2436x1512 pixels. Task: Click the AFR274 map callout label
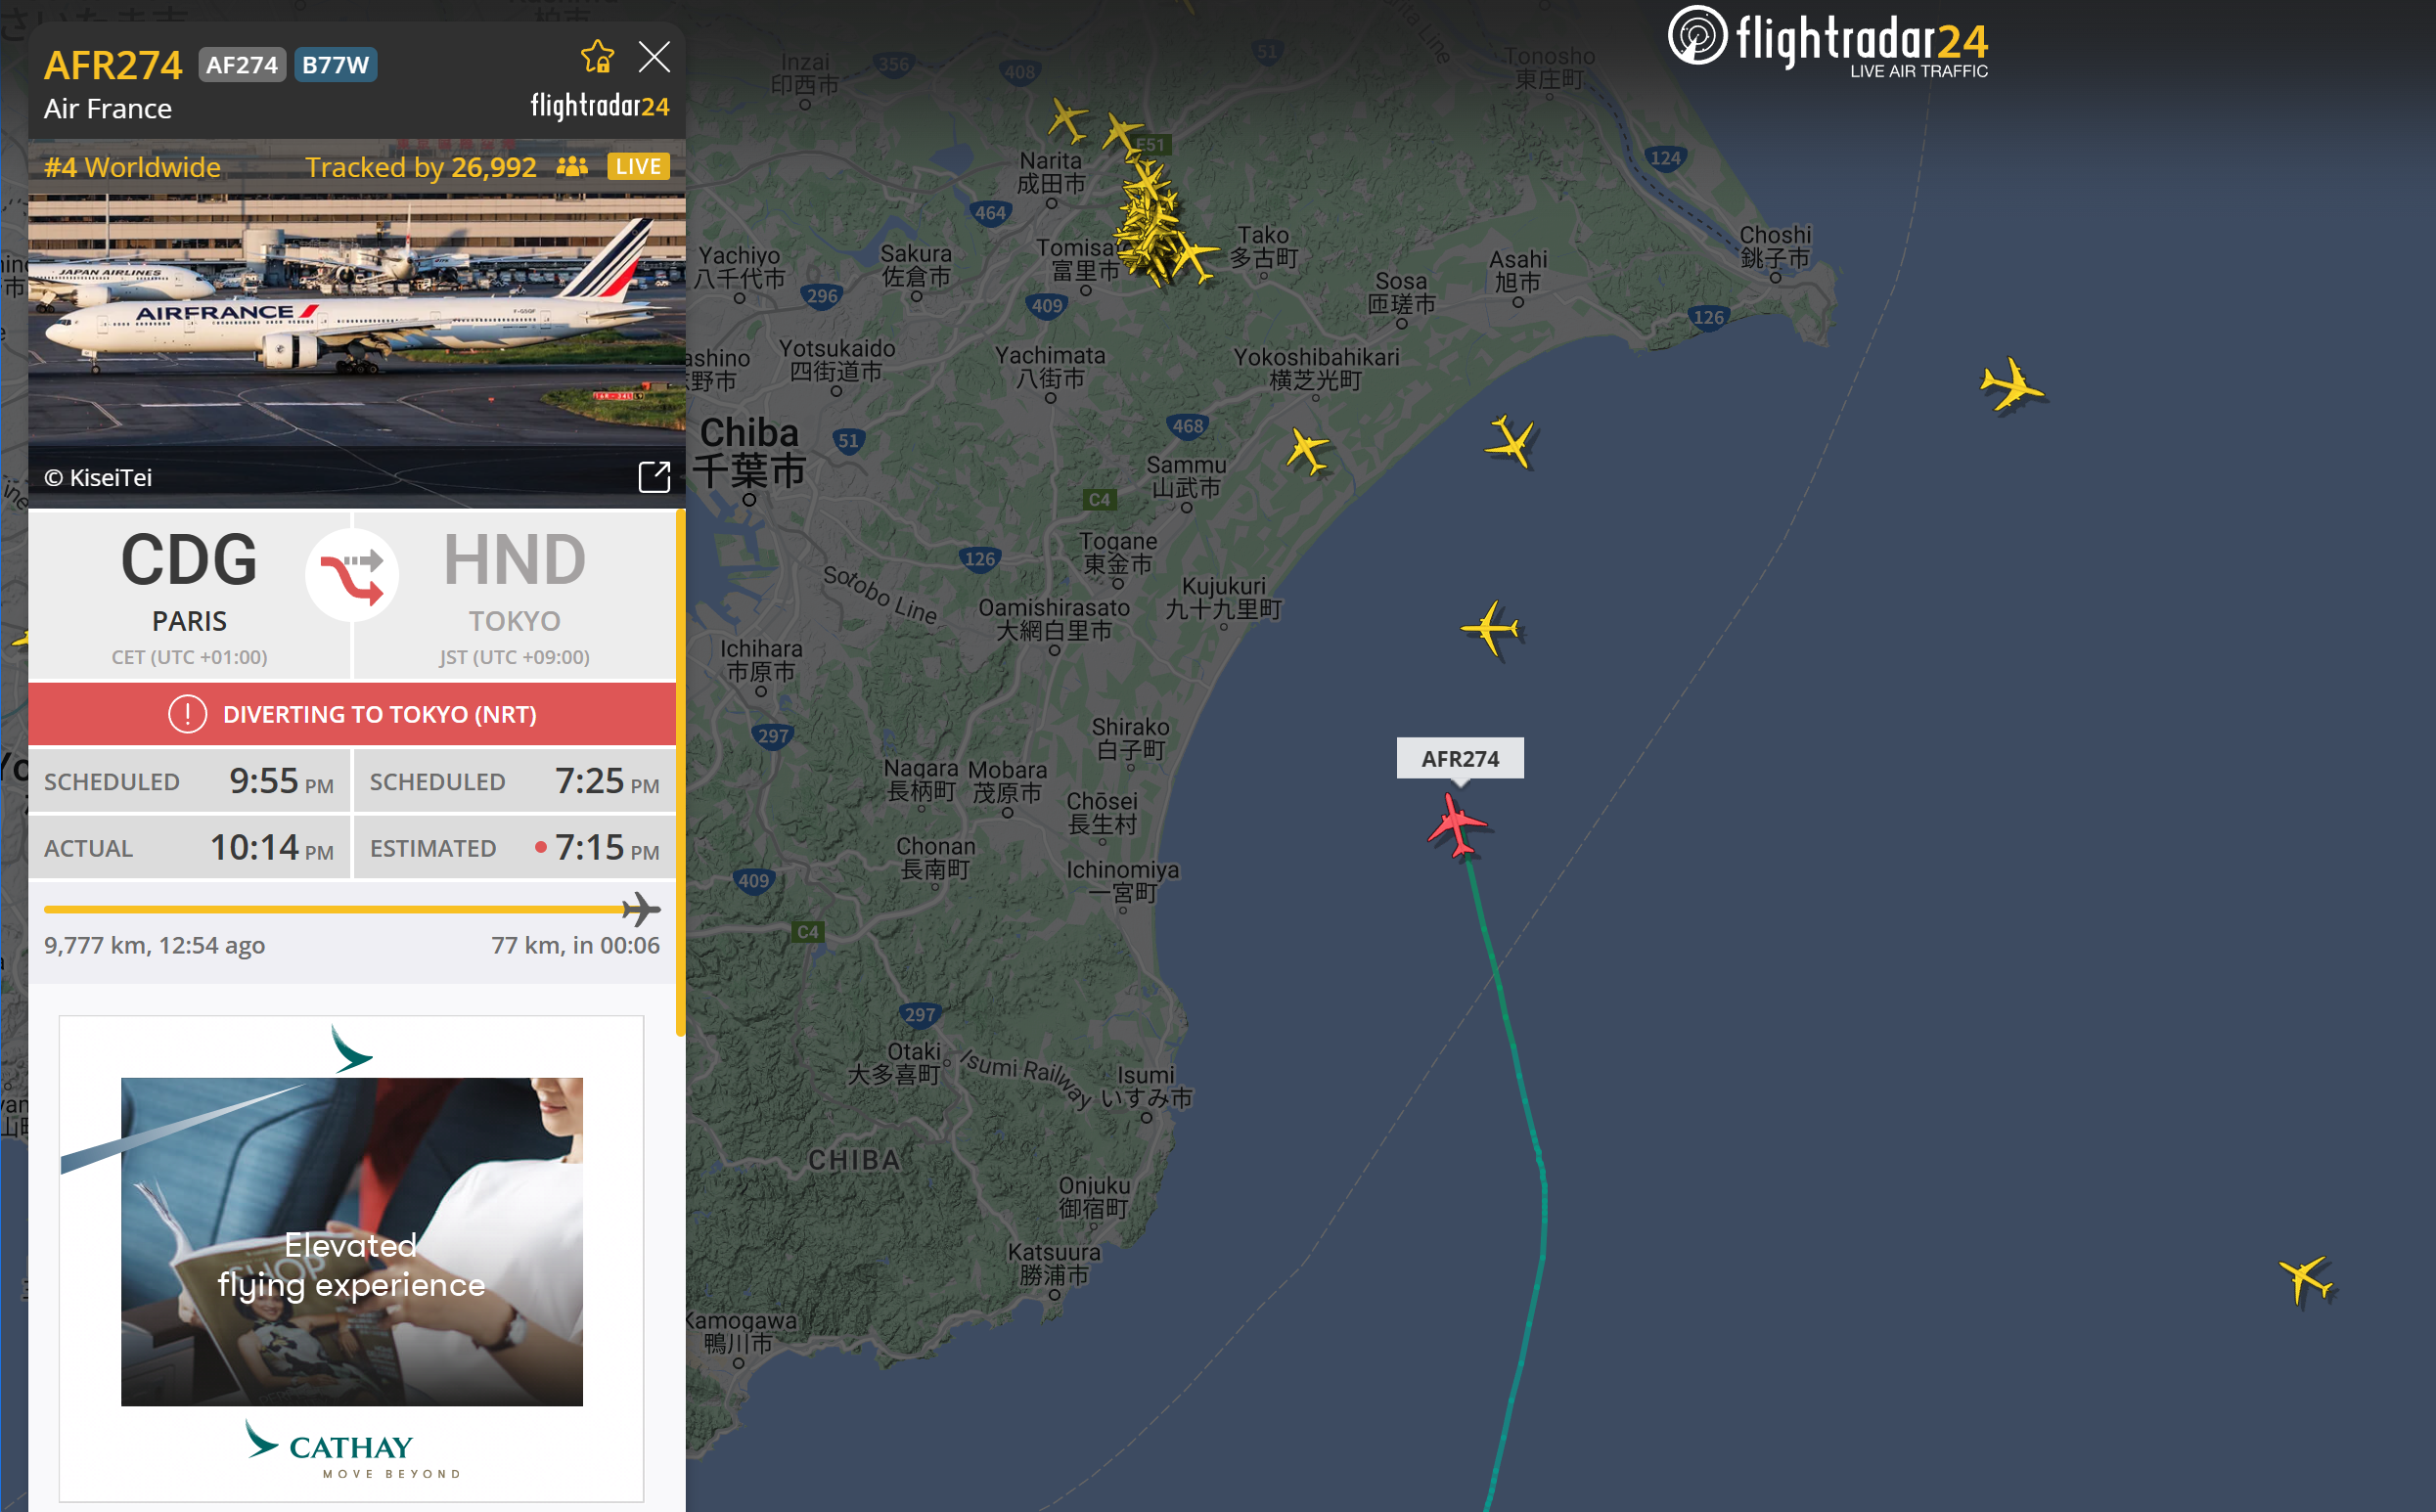pyautogui.click(x=1460, y=758)
